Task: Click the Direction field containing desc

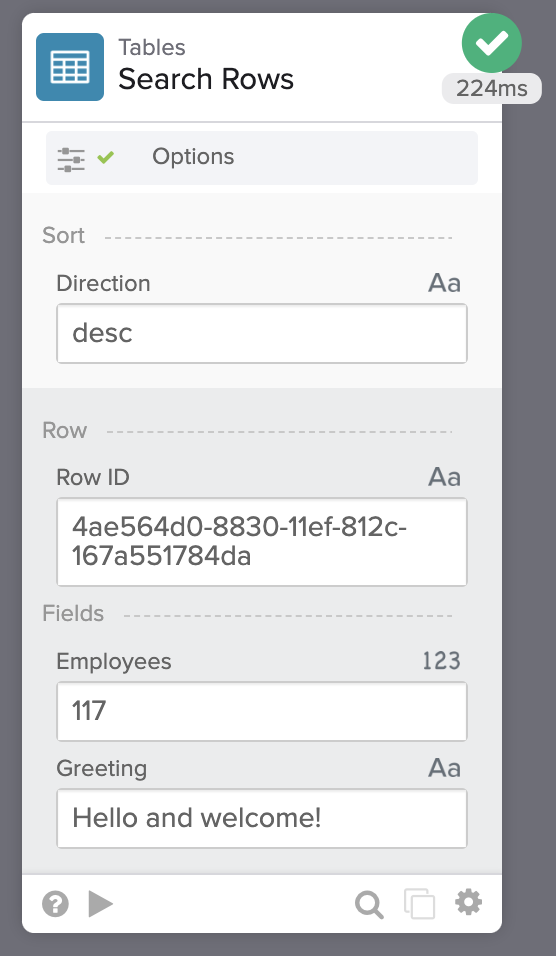Action: tap(262, 334)
